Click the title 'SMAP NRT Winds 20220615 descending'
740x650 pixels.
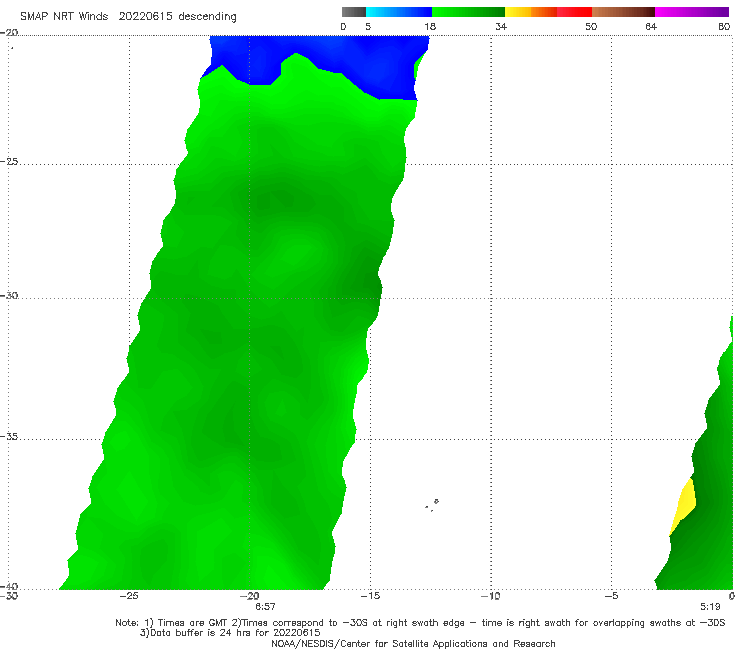pos(128,17)
